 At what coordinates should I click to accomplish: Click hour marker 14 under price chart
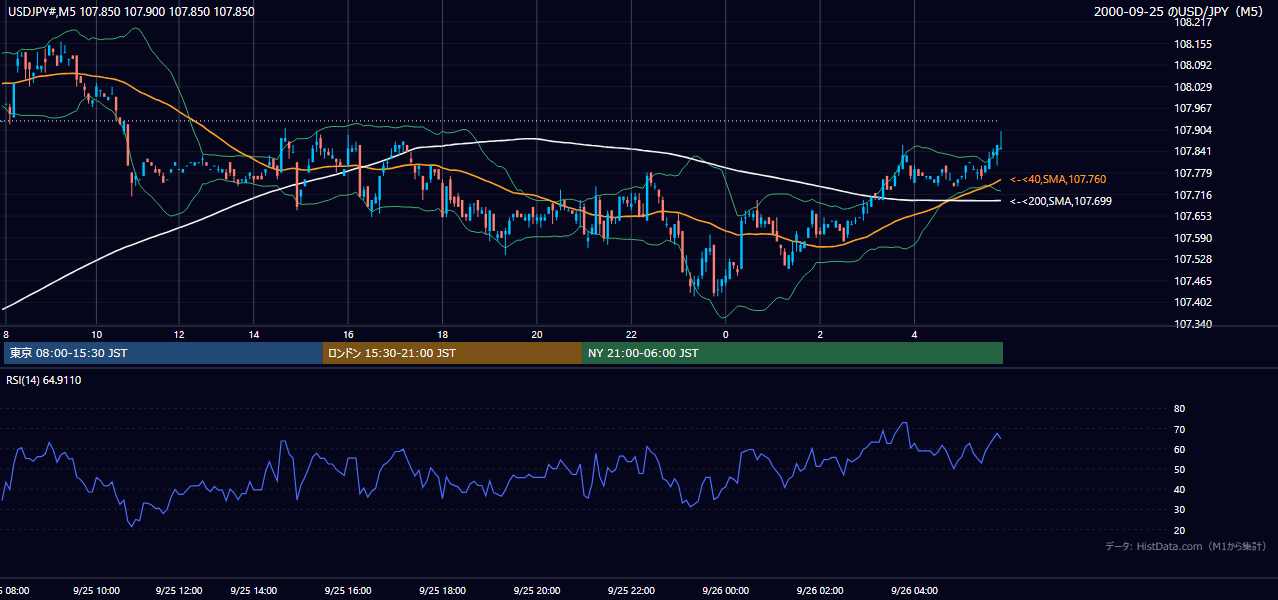254,334
